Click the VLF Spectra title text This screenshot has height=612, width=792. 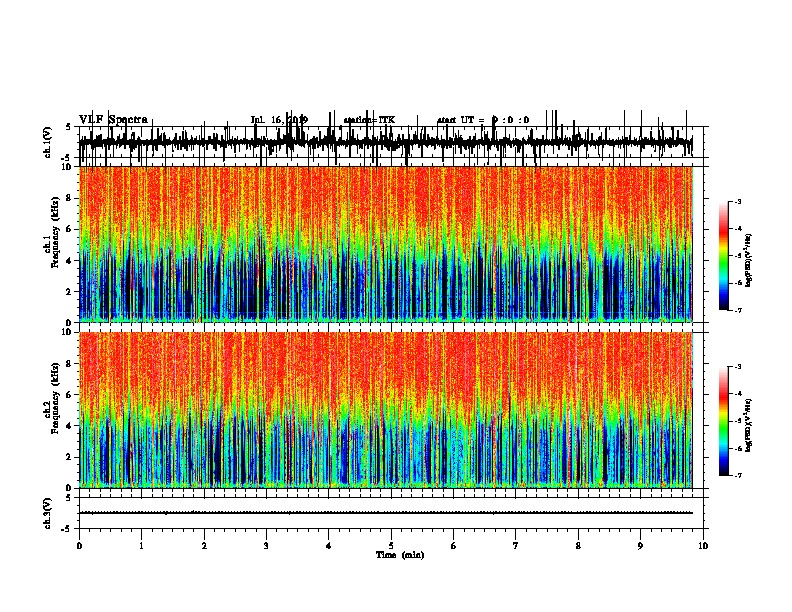tap(113, 120)
